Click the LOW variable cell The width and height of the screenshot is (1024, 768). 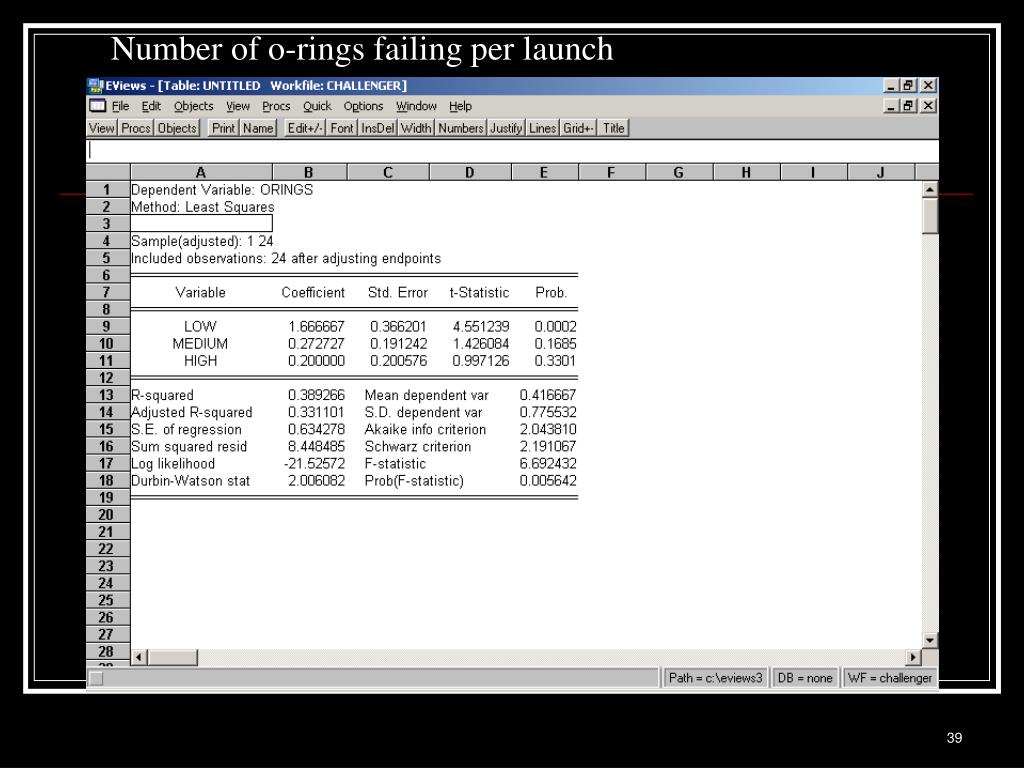pyautogui.click(x=200, y=327)
